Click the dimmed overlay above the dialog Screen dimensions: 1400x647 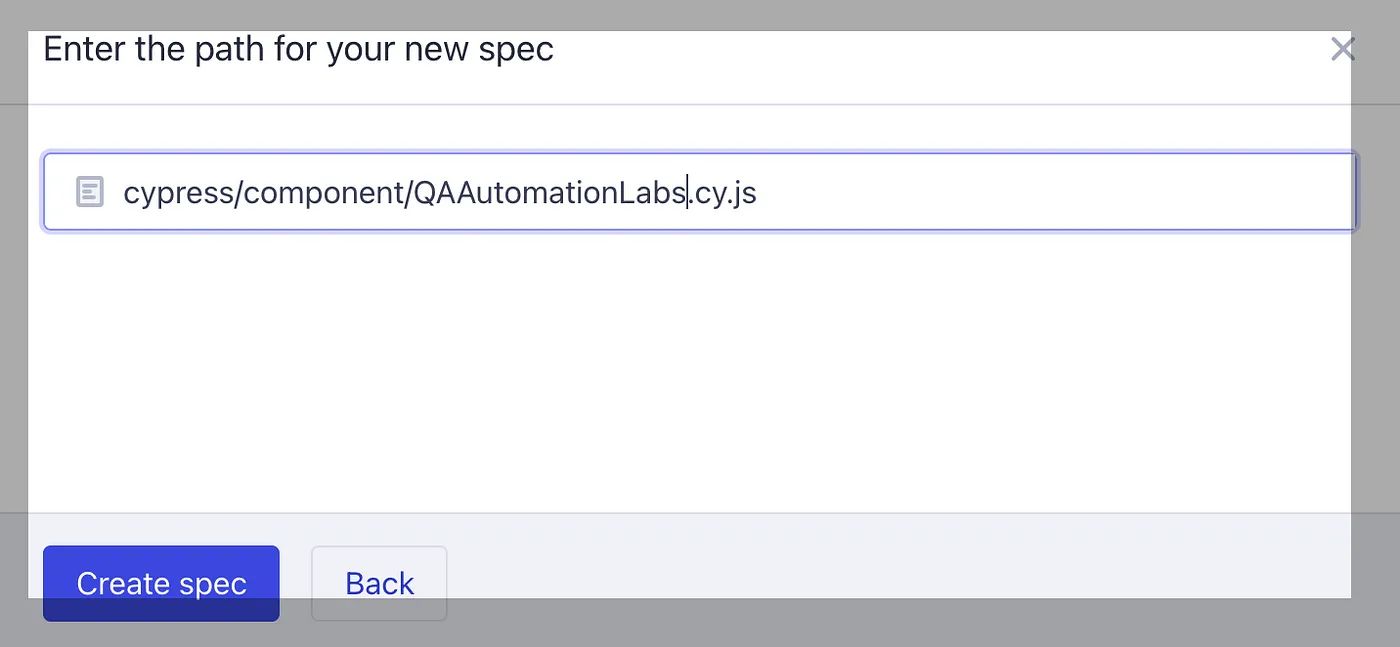pyautogui.click(x=700, y=14)
